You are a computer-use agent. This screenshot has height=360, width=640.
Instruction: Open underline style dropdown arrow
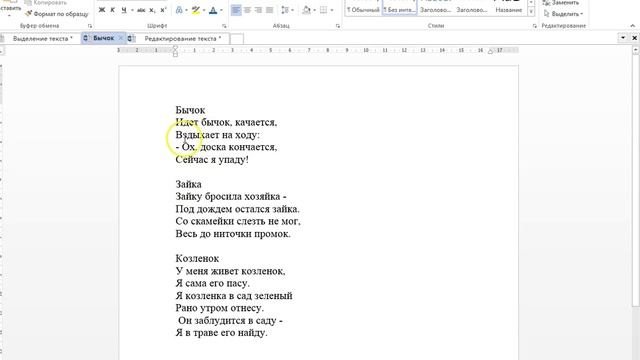pyautogui.click(x=132, y=10)
